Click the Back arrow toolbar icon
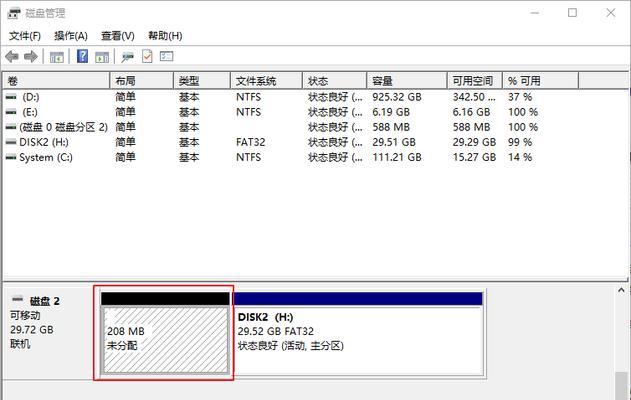 pyautogui.click(x=12, y=57)
